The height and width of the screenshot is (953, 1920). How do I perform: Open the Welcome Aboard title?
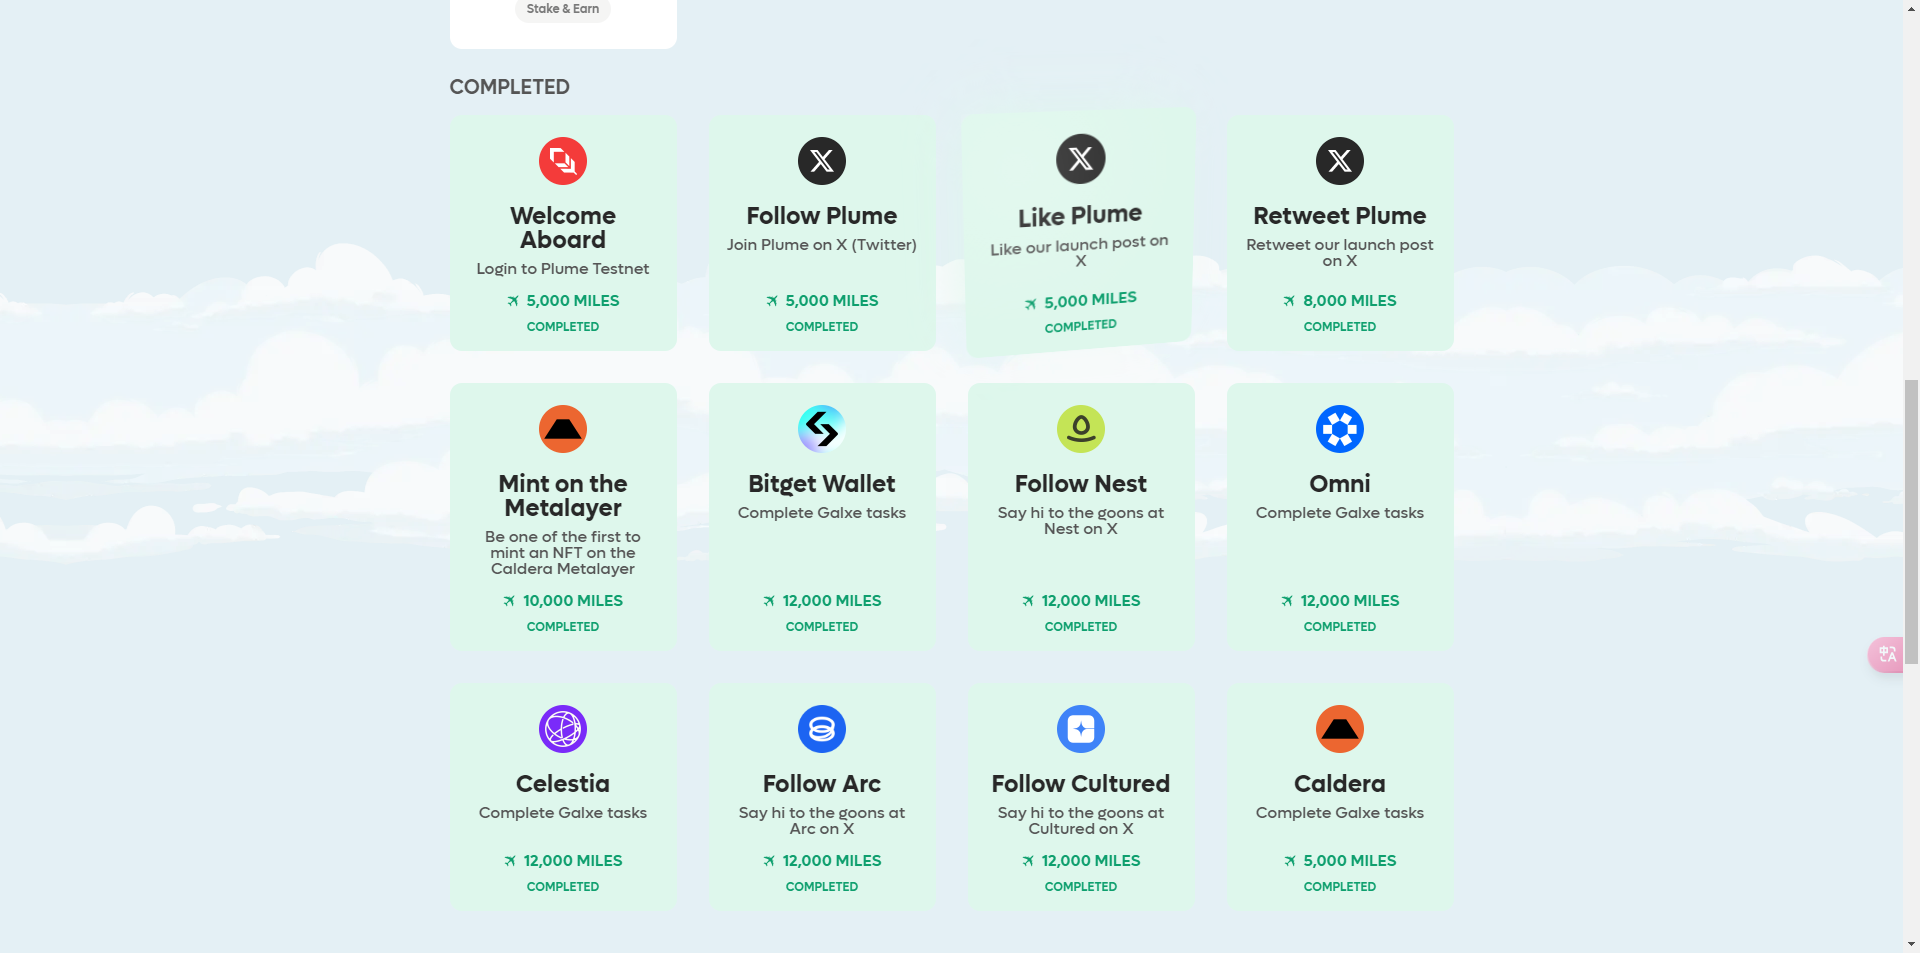coord(563,228)
